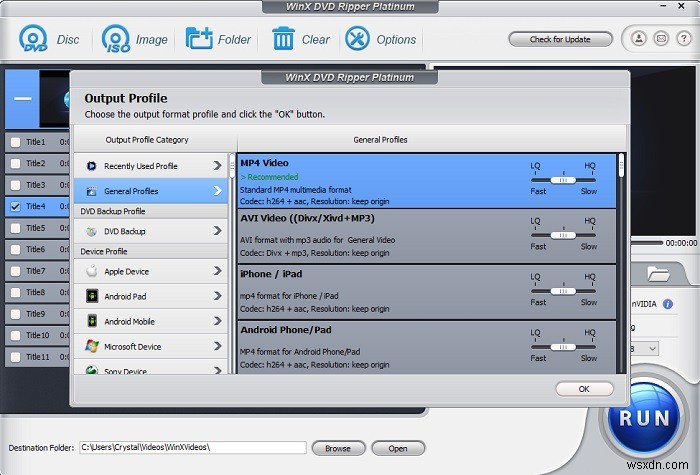Open the output folder icon beside the preview
The height and width of the screenshot is (475, 700).
[x=658, y=274]
